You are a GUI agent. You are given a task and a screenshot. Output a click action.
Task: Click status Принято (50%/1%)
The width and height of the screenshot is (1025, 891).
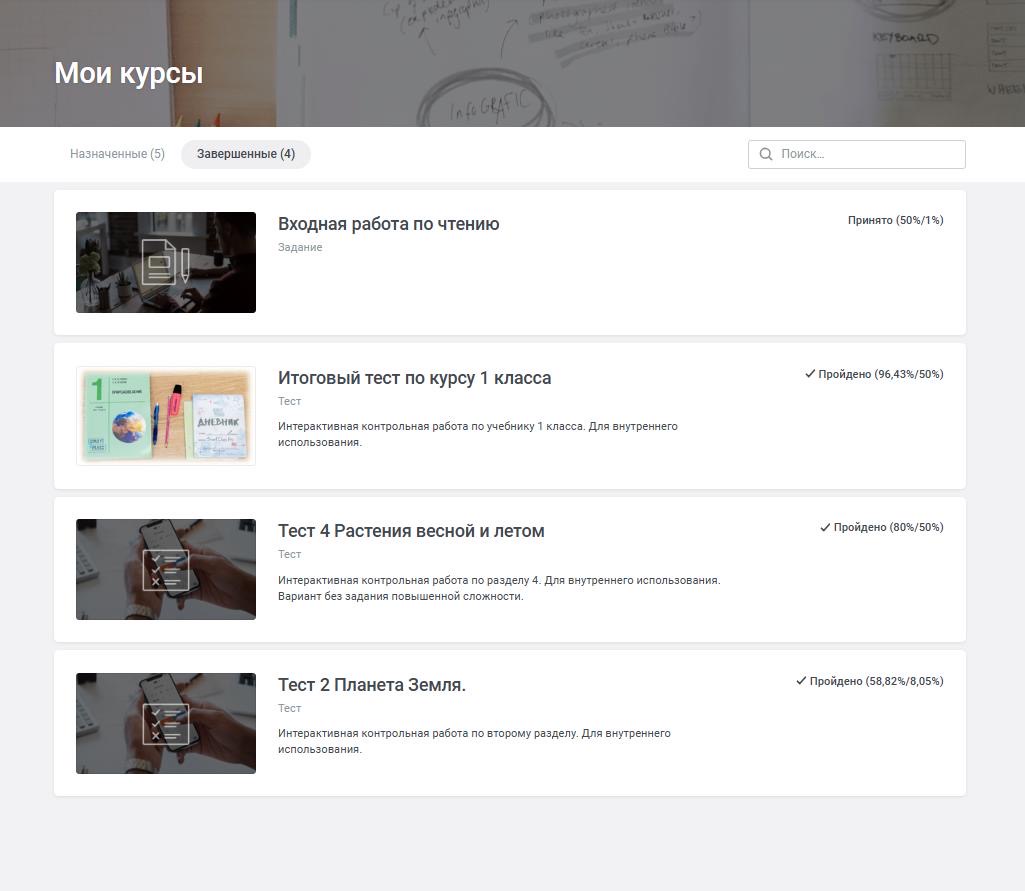coord(896,220)
